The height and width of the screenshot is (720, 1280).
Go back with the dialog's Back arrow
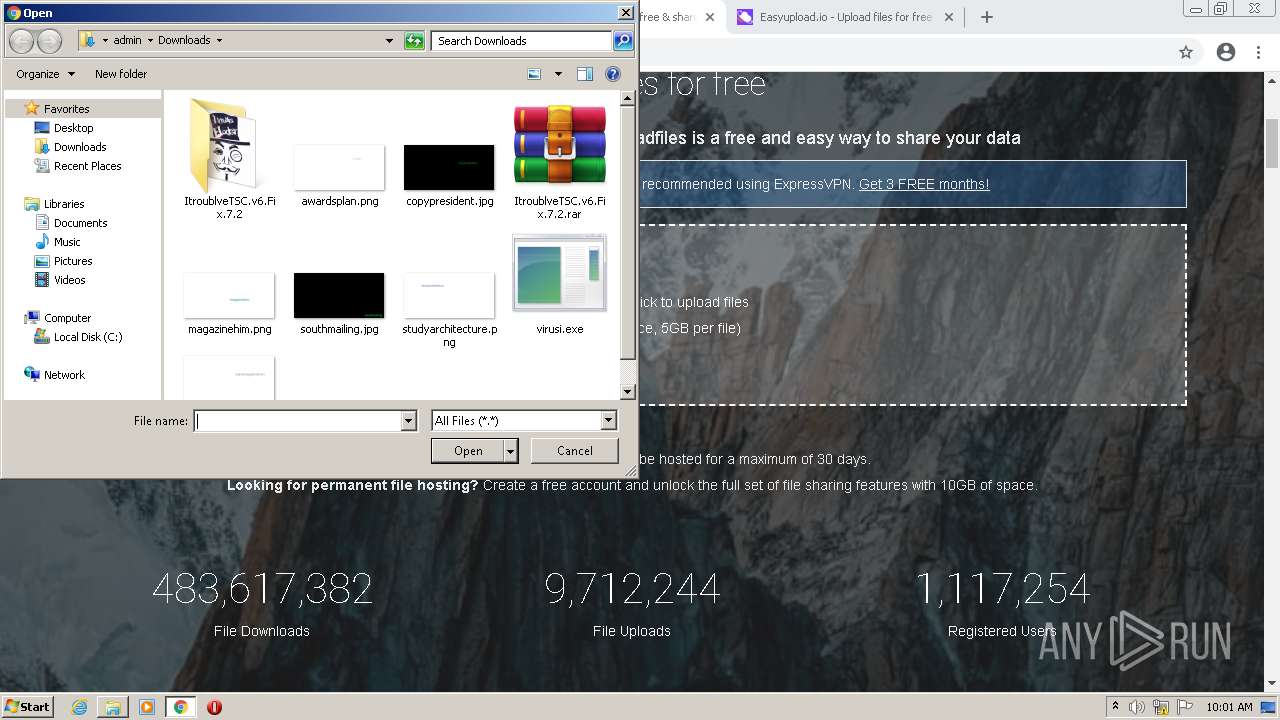(x=21, y=41)
